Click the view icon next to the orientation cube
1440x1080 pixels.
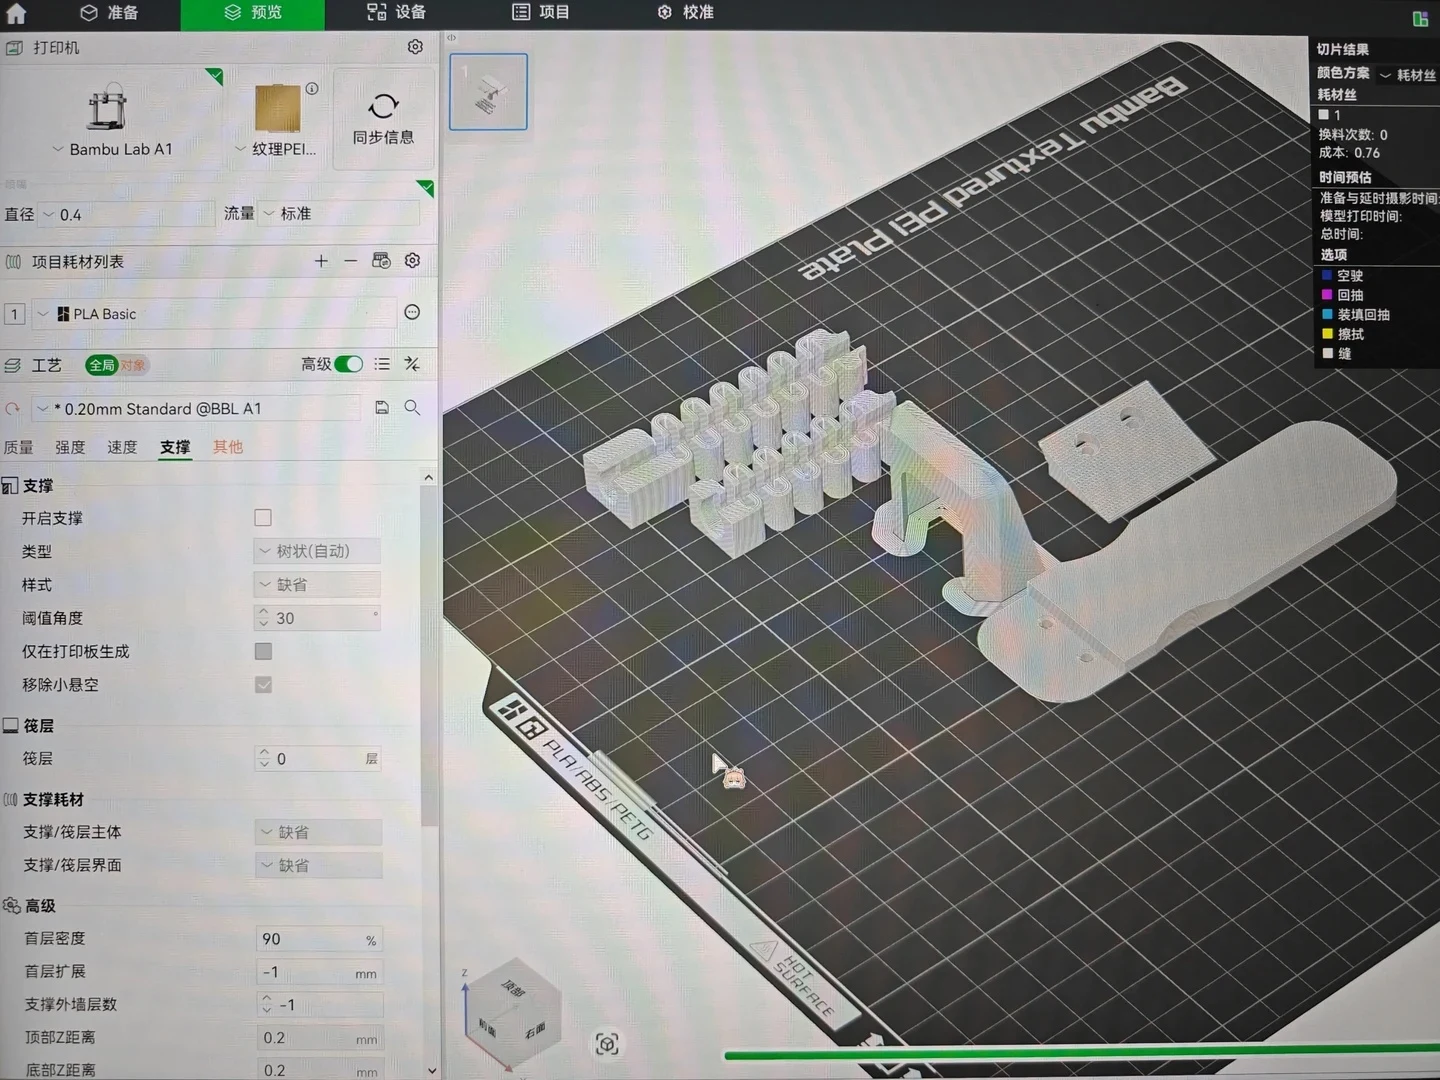[607, 1044]
